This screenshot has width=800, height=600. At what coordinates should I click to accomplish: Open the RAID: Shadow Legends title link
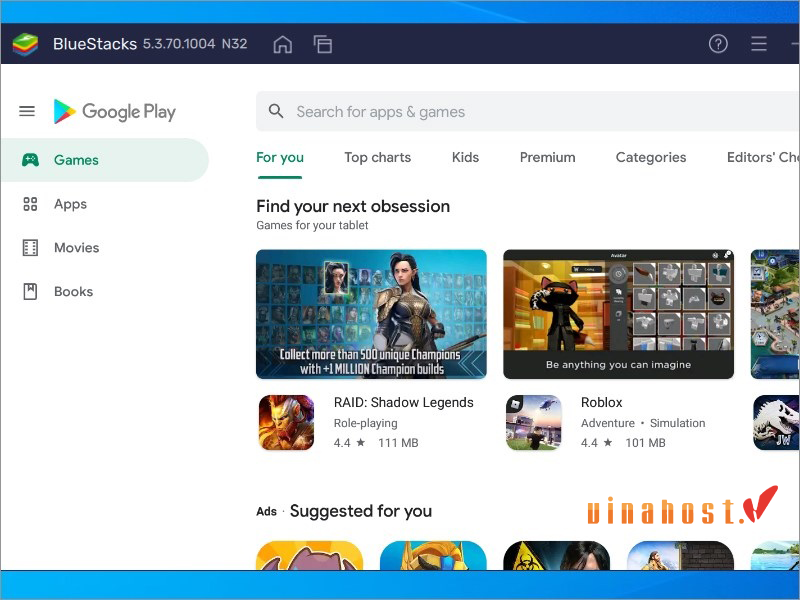pyautogui.click(x=404, y=403)
